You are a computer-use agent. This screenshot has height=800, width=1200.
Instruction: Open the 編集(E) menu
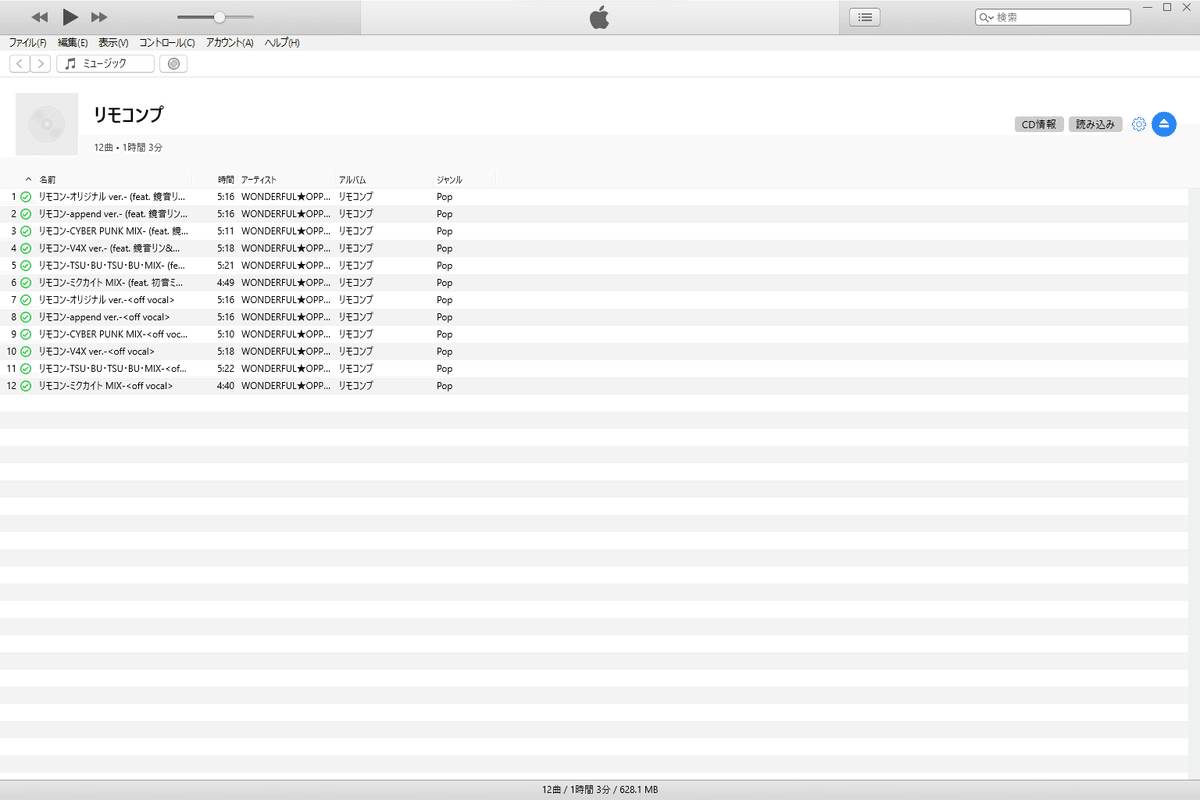click(x=73, y=43)
